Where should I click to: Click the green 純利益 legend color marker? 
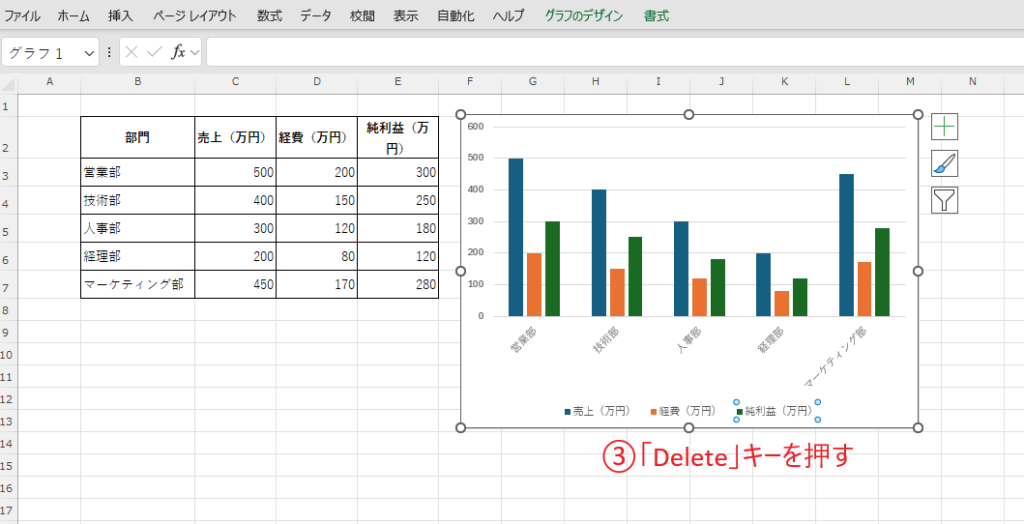(740, 412)
